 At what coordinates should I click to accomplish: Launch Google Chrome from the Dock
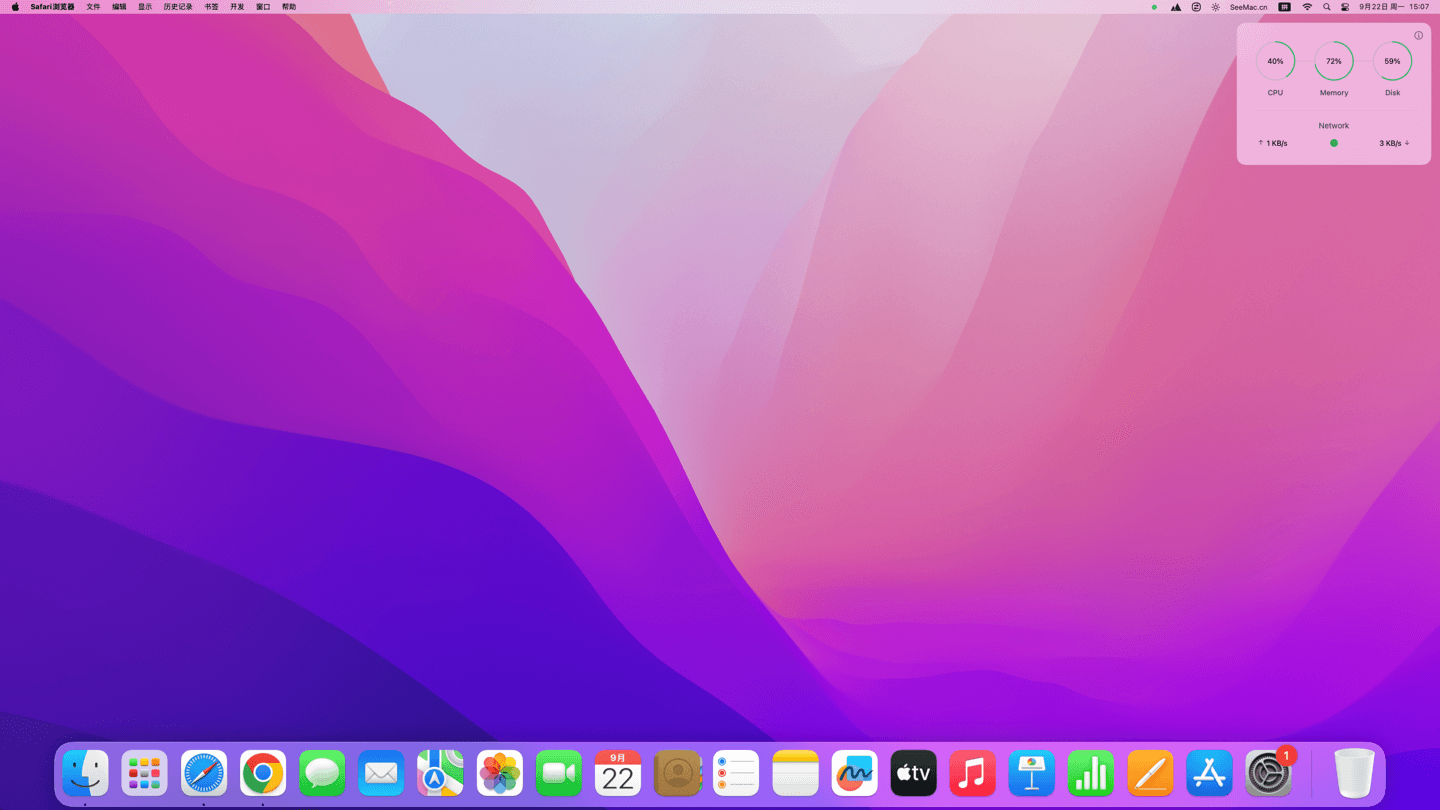pyautogui.click(x=263, y=773)
